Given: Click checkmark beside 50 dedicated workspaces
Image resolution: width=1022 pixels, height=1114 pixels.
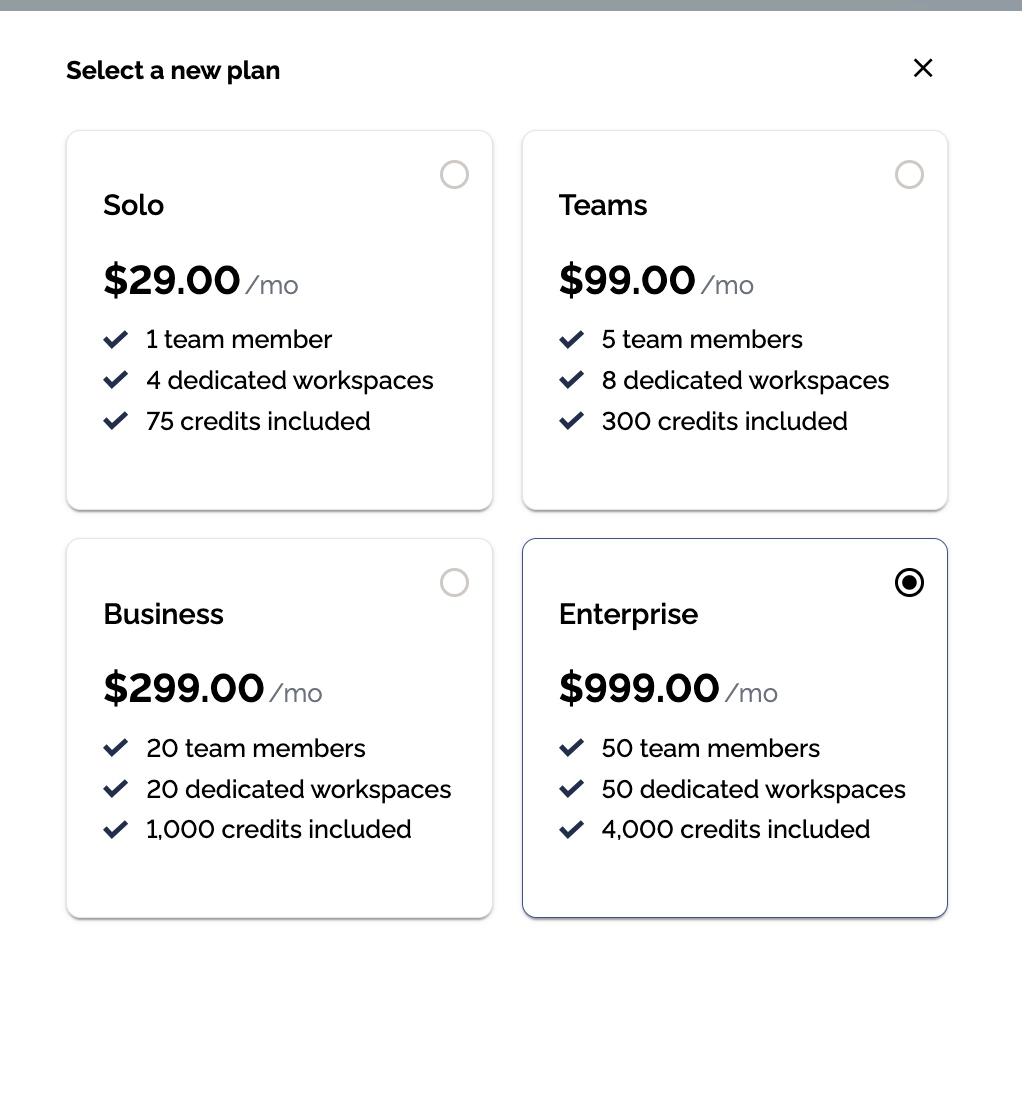Looking at the screenshot, I should point(571,790).
